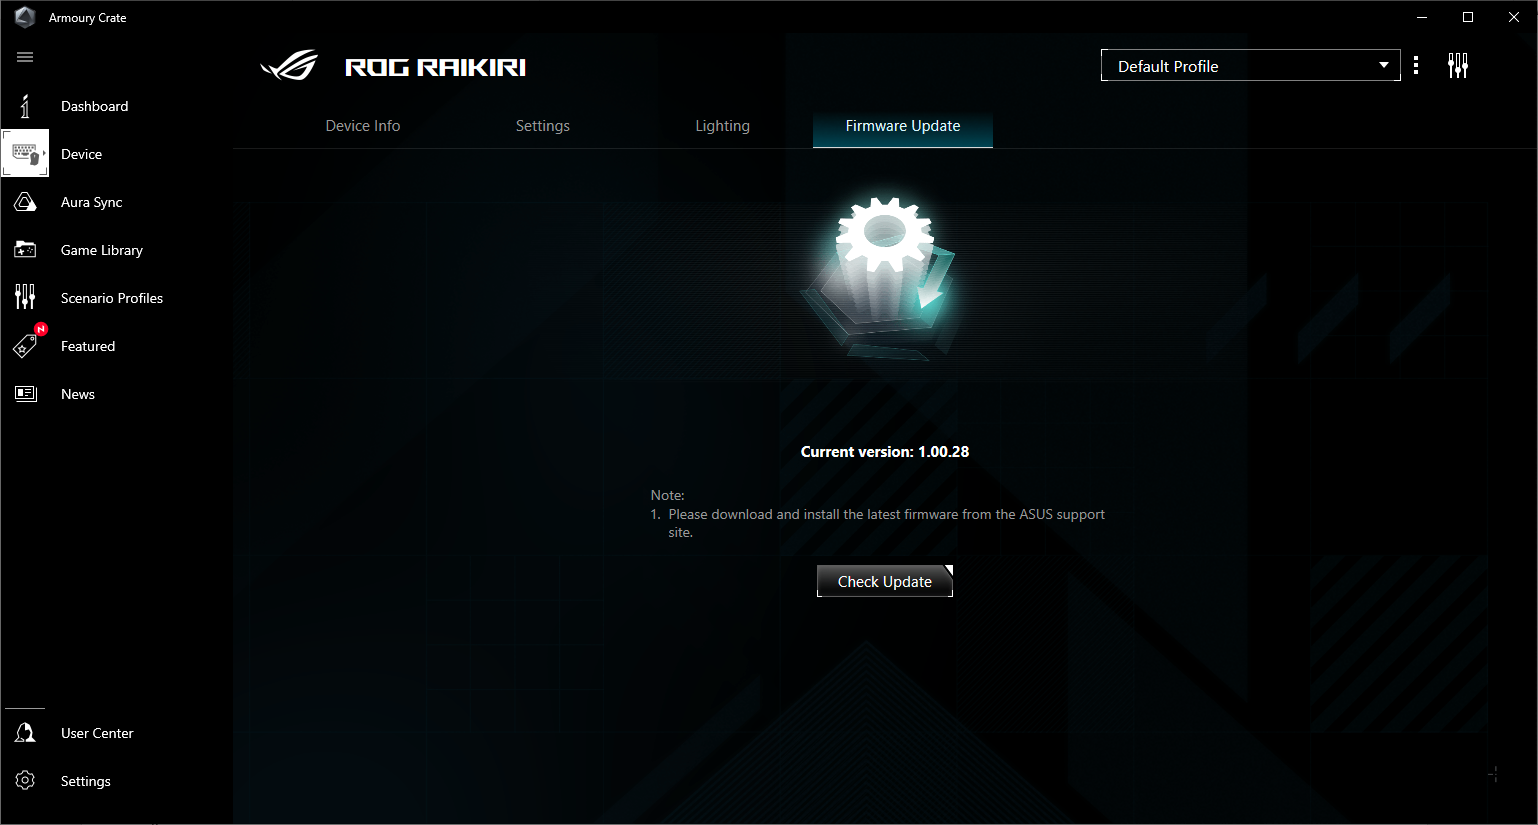Maximize the Armoury Crate window
The height and width of the screenshot is (825, 1538).
tap(1468, 17)
